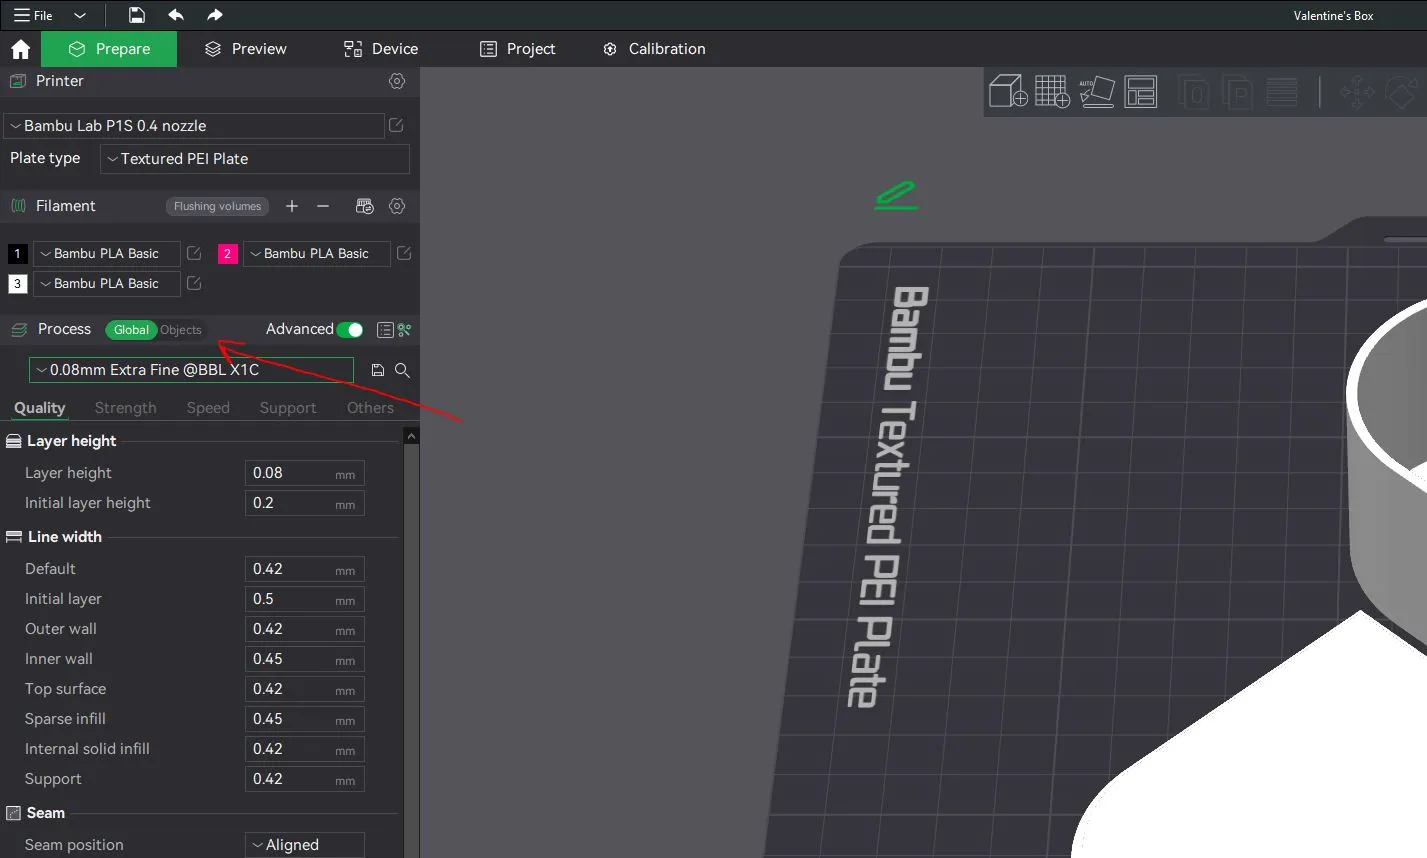Screen dimensions: 1427x858
Task: Edit filament 3 preset
Action: [194, 283]
